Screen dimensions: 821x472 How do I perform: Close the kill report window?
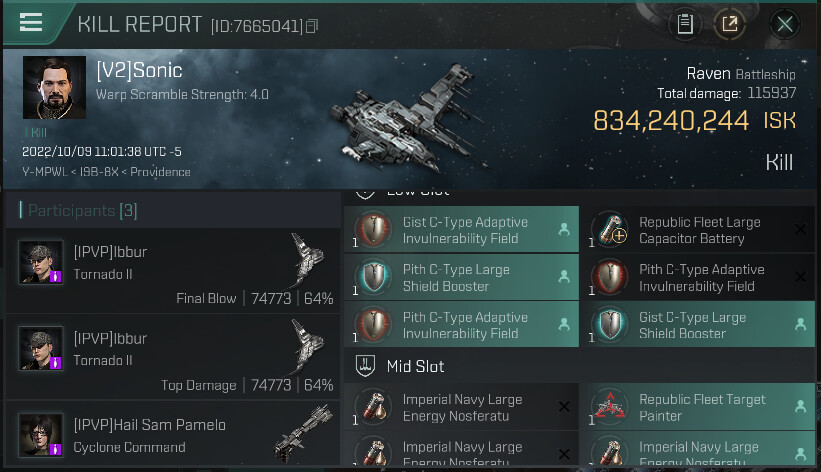[784, 24]
